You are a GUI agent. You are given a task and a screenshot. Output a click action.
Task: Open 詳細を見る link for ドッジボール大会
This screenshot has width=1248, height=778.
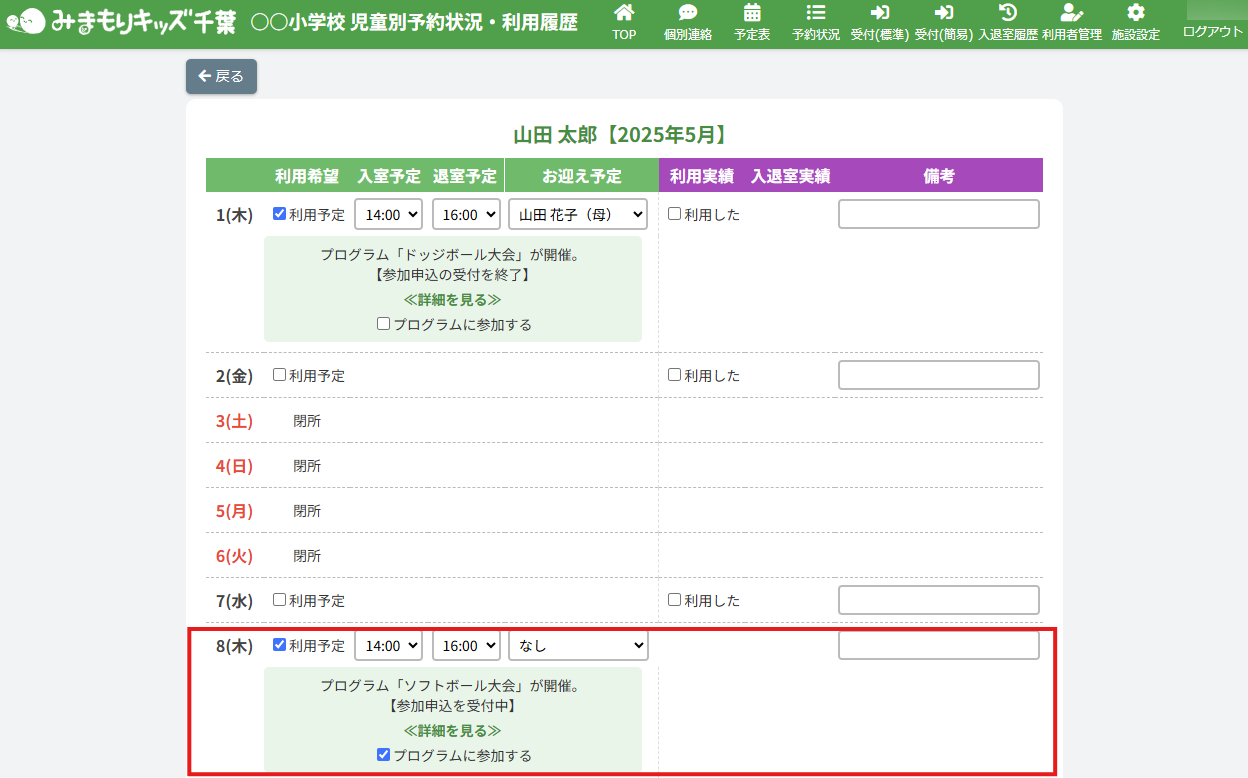452,299
